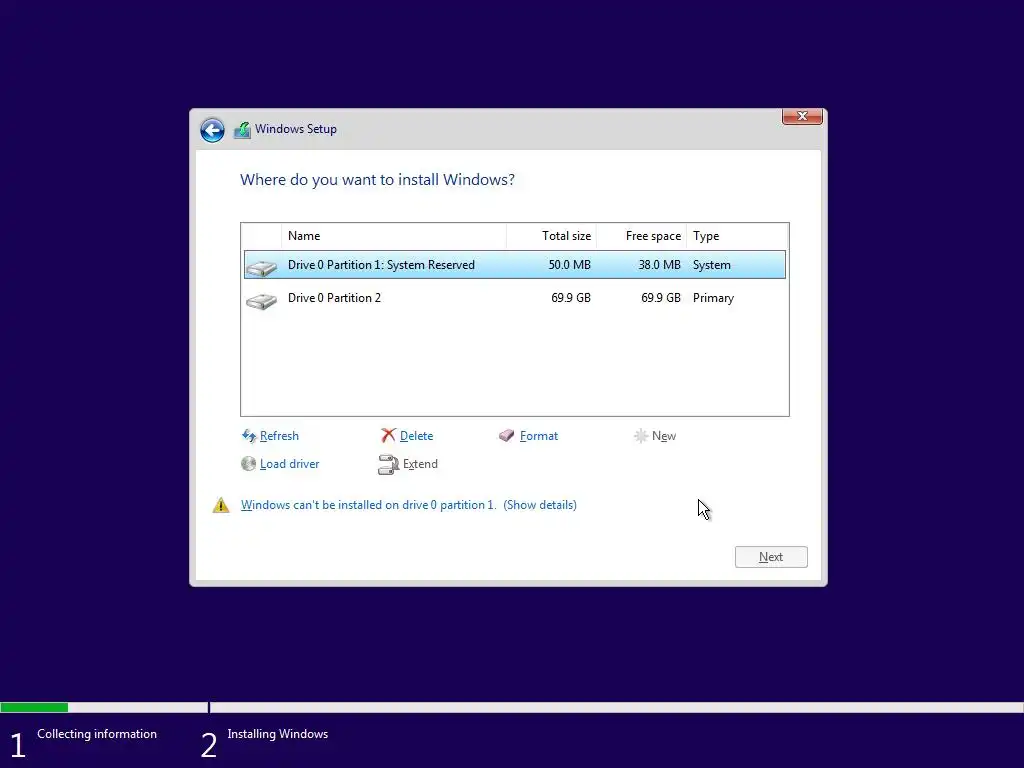Click the System type cell
This screenshot has height=768, width=1024.
pos(712,264)
